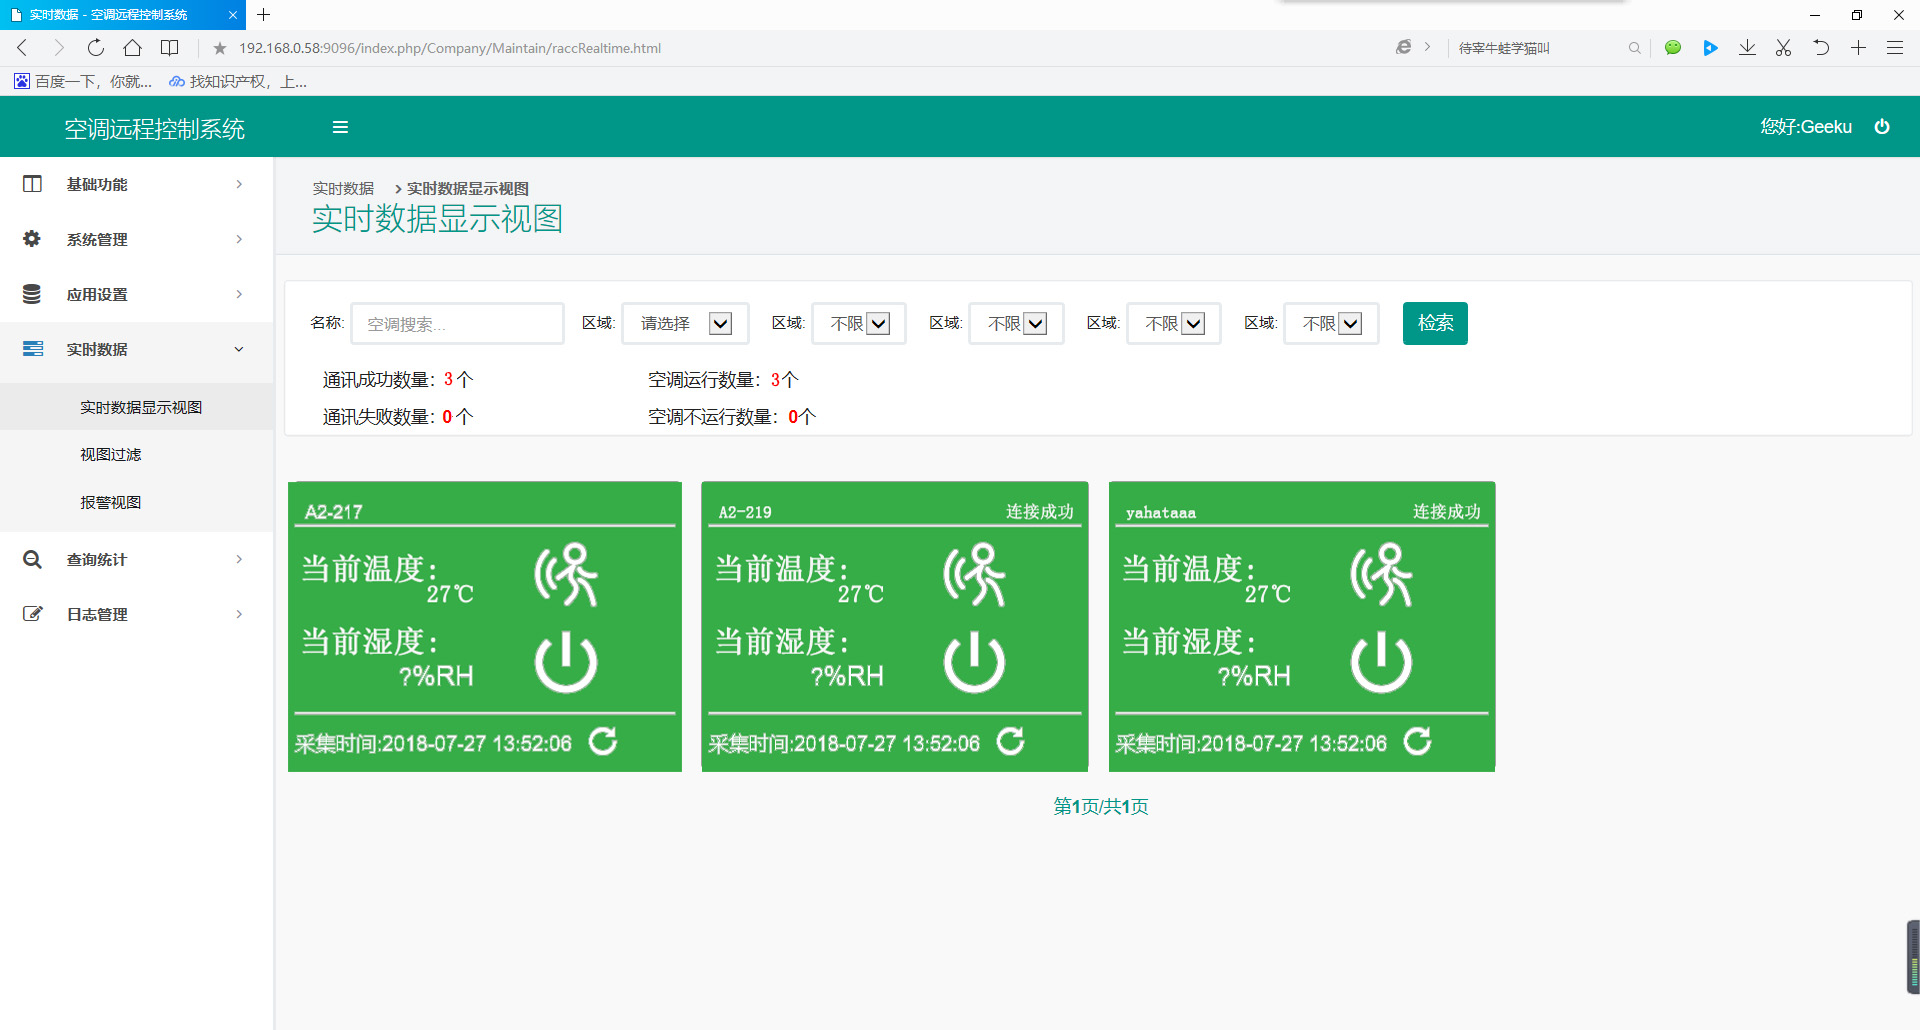Viewport: 1920px width, 1030px height.
Task: Click the logout power icon beside Geeku
Action: pyautogui.click(x=1882, y=127)
